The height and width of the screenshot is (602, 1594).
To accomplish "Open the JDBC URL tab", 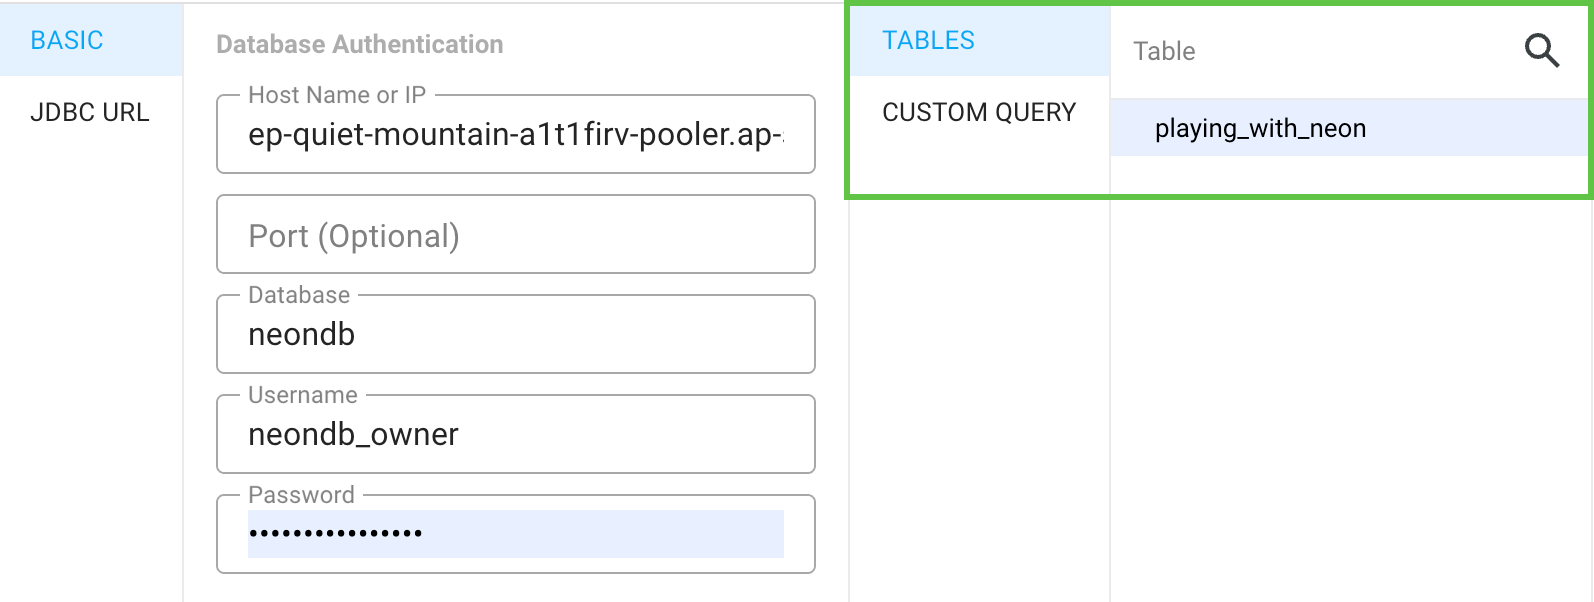I will pyautogui.click(x=90, y=112).
